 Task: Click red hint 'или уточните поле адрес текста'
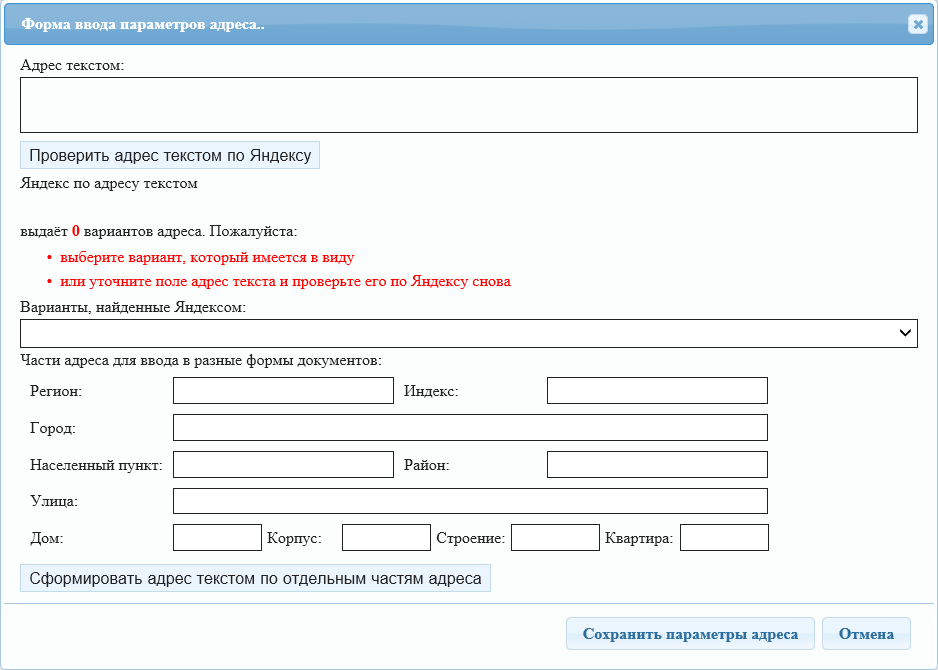285,282
